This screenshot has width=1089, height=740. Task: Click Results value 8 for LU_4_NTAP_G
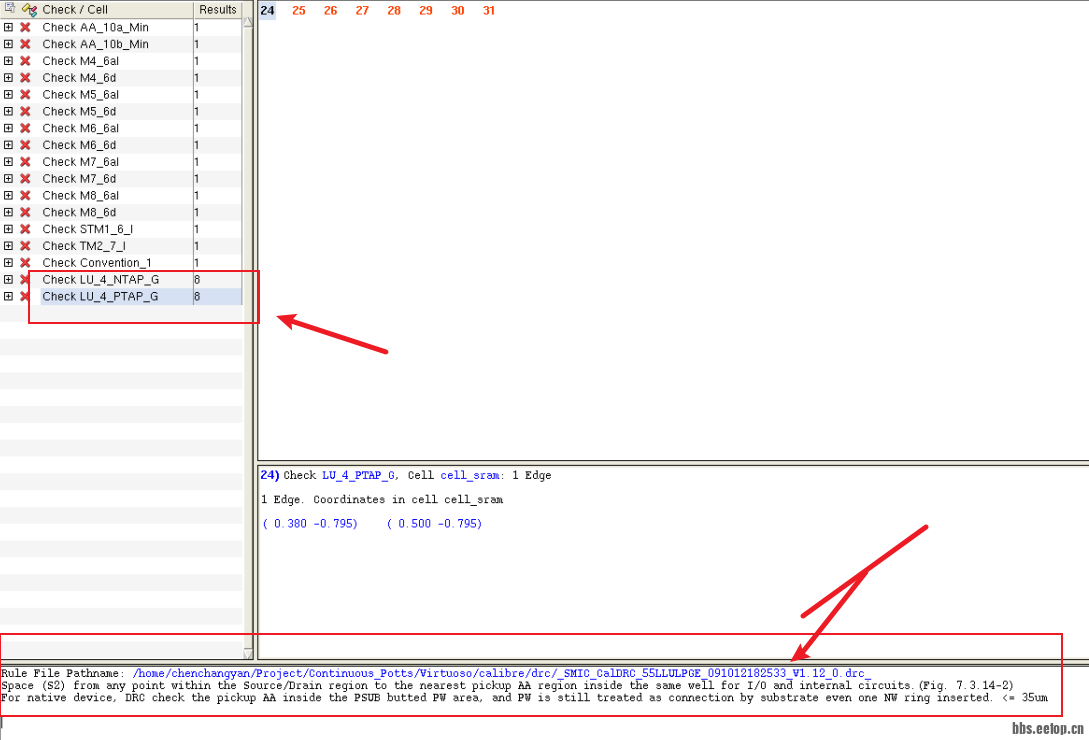(197, 279)
